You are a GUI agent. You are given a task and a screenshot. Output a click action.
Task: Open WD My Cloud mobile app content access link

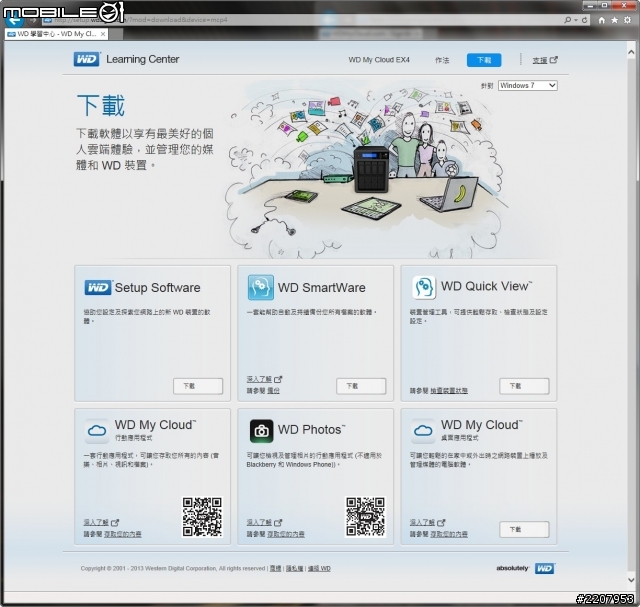click(x=122, y=534)
